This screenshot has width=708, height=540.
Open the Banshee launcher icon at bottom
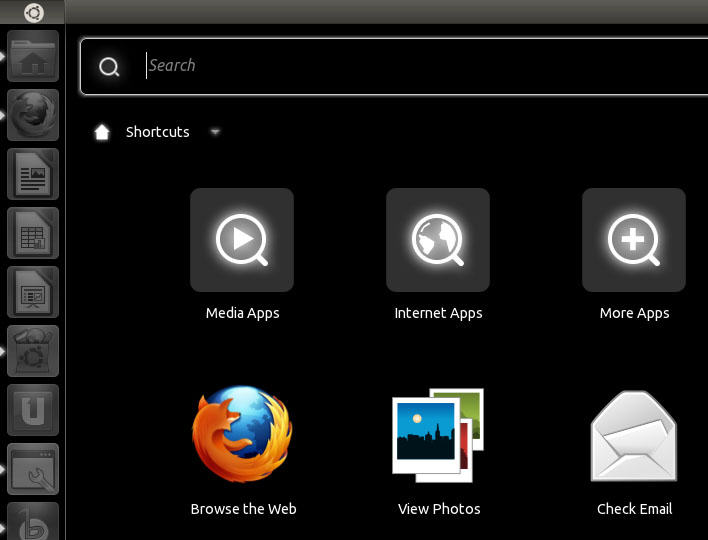(33, 521)
